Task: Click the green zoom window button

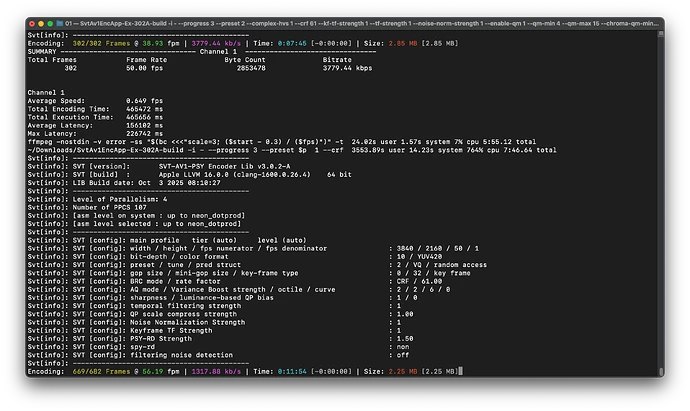Action: 50,24
